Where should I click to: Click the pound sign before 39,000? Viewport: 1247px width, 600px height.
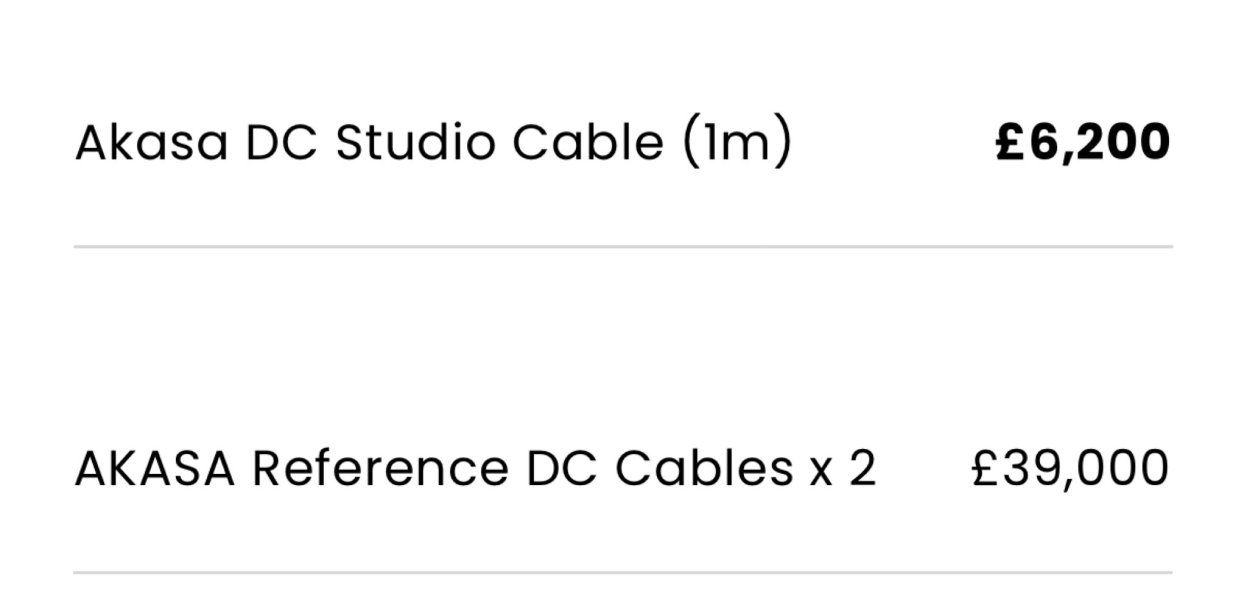click(x=986, y=469)
